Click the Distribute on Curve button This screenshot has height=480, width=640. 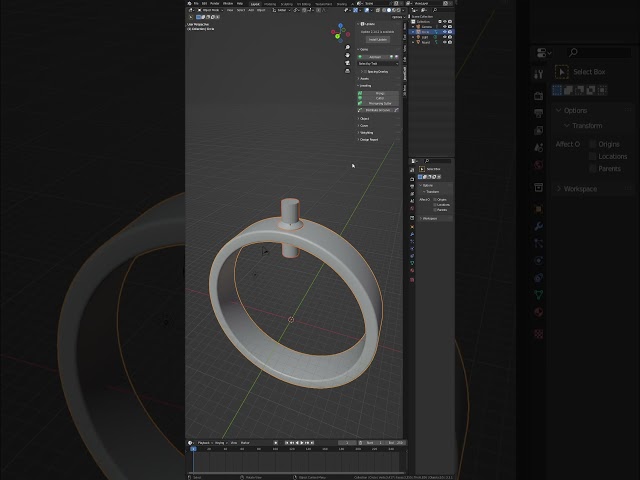[x=378, y=110]
